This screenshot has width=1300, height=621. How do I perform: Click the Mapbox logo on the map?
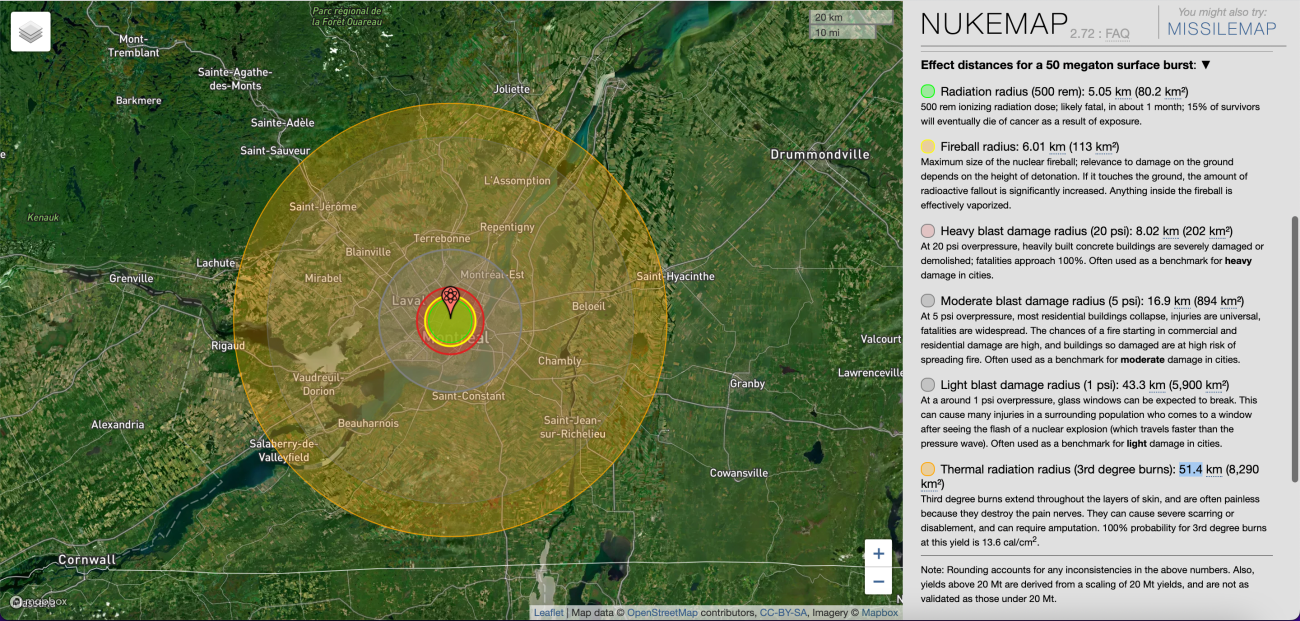coord(38,602)
